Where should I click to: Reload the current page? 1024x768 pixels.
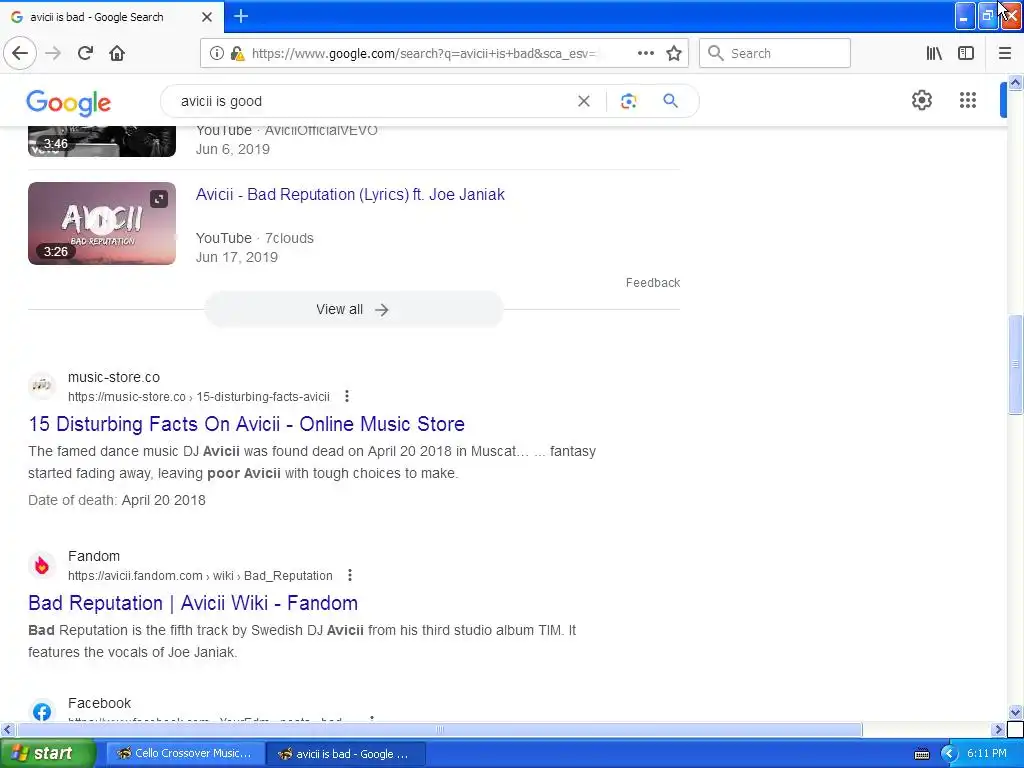(x=85, y=54)
